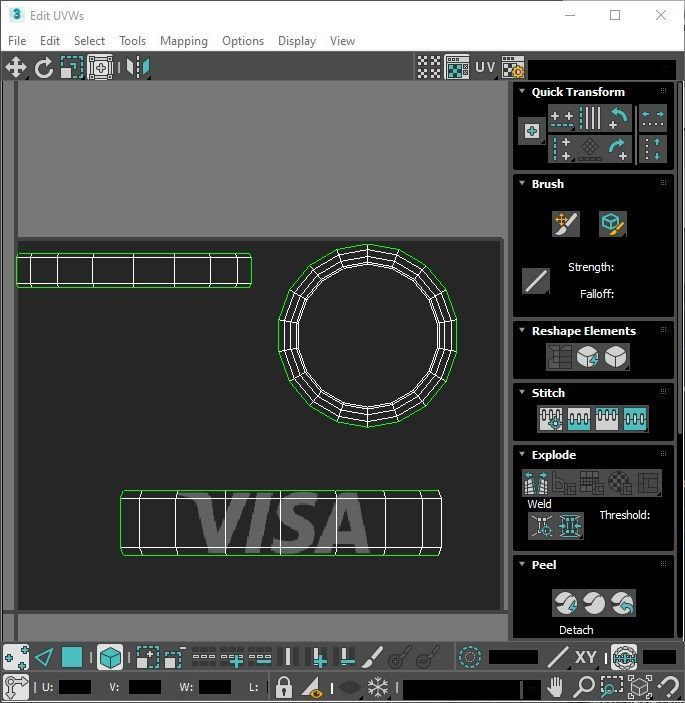The image size is (685, 703).
Task: Click Relax Until Flat icon
Action: [588, 357]
